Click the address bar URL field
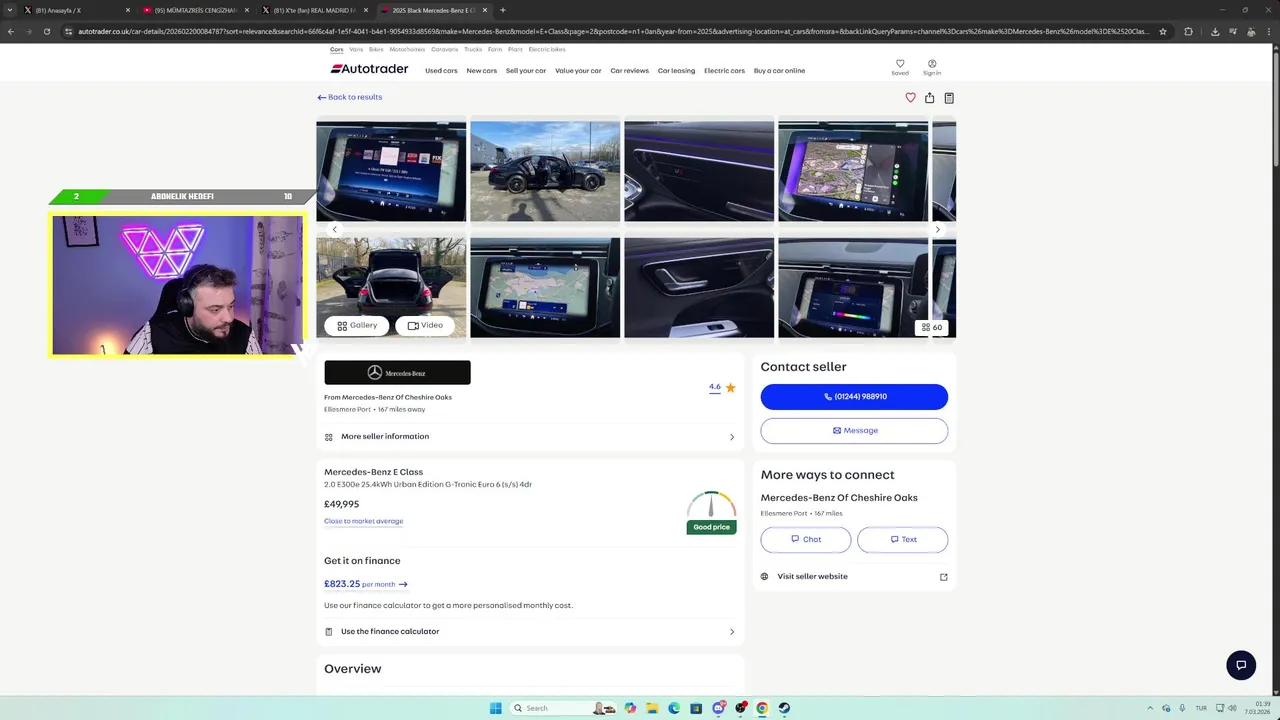 click(x=610, y=31)
